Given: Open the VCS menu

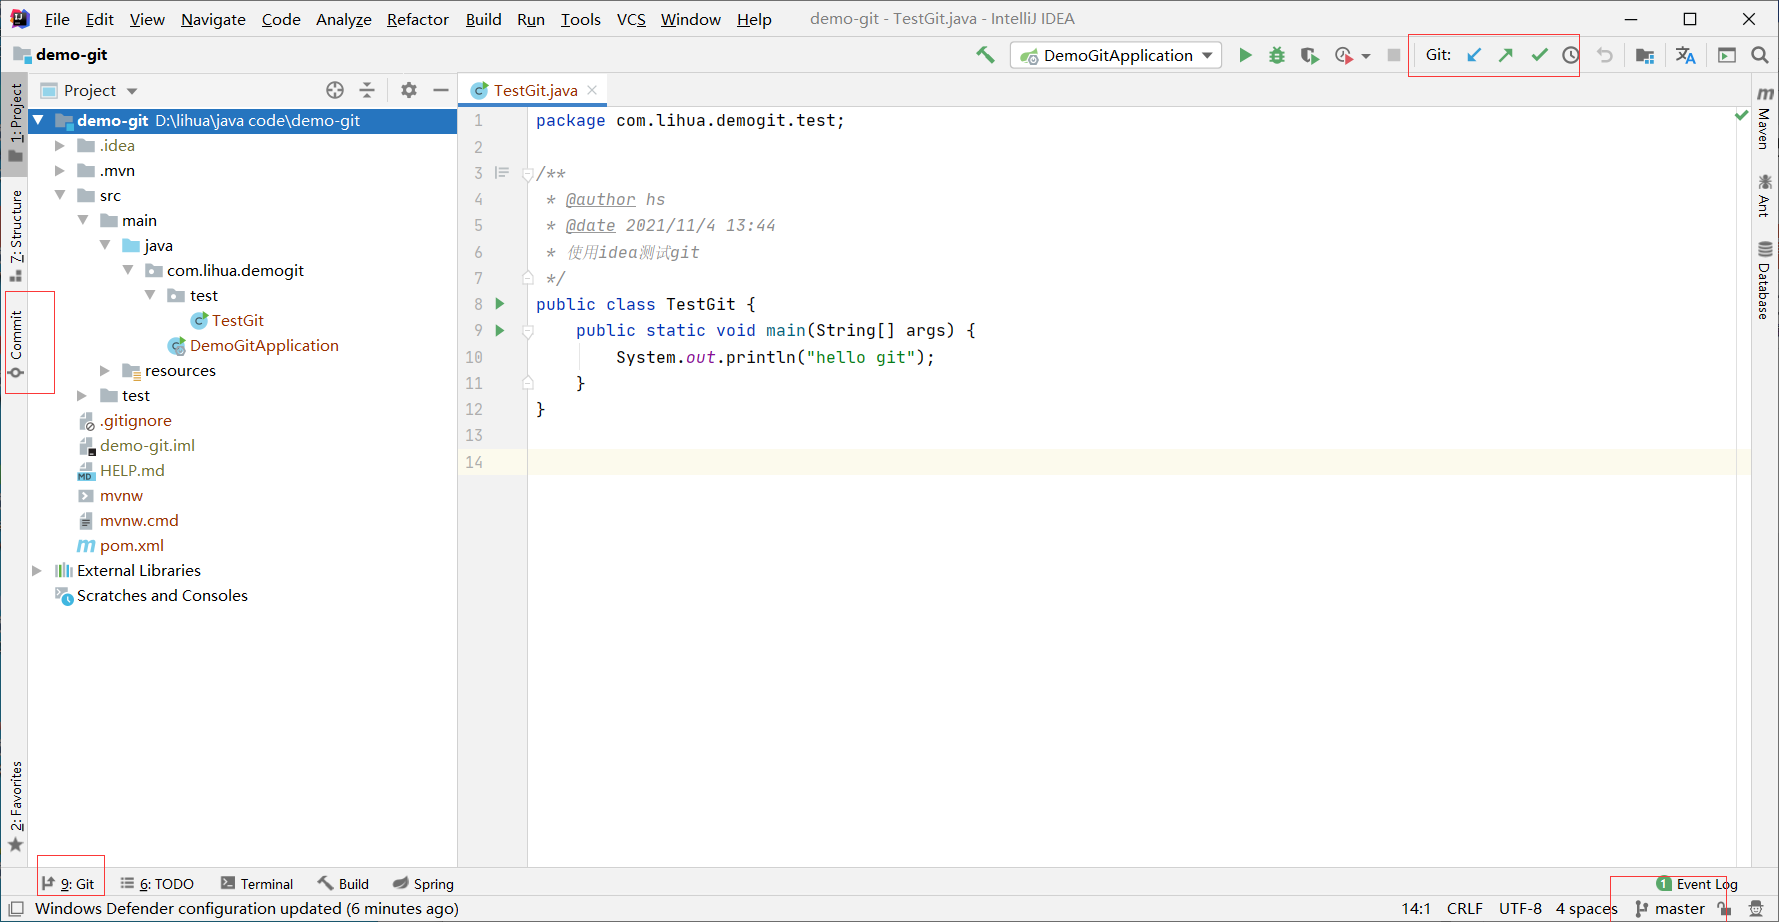Looking at the screenshot, I should pyautogui.click(x=631, y=18).
